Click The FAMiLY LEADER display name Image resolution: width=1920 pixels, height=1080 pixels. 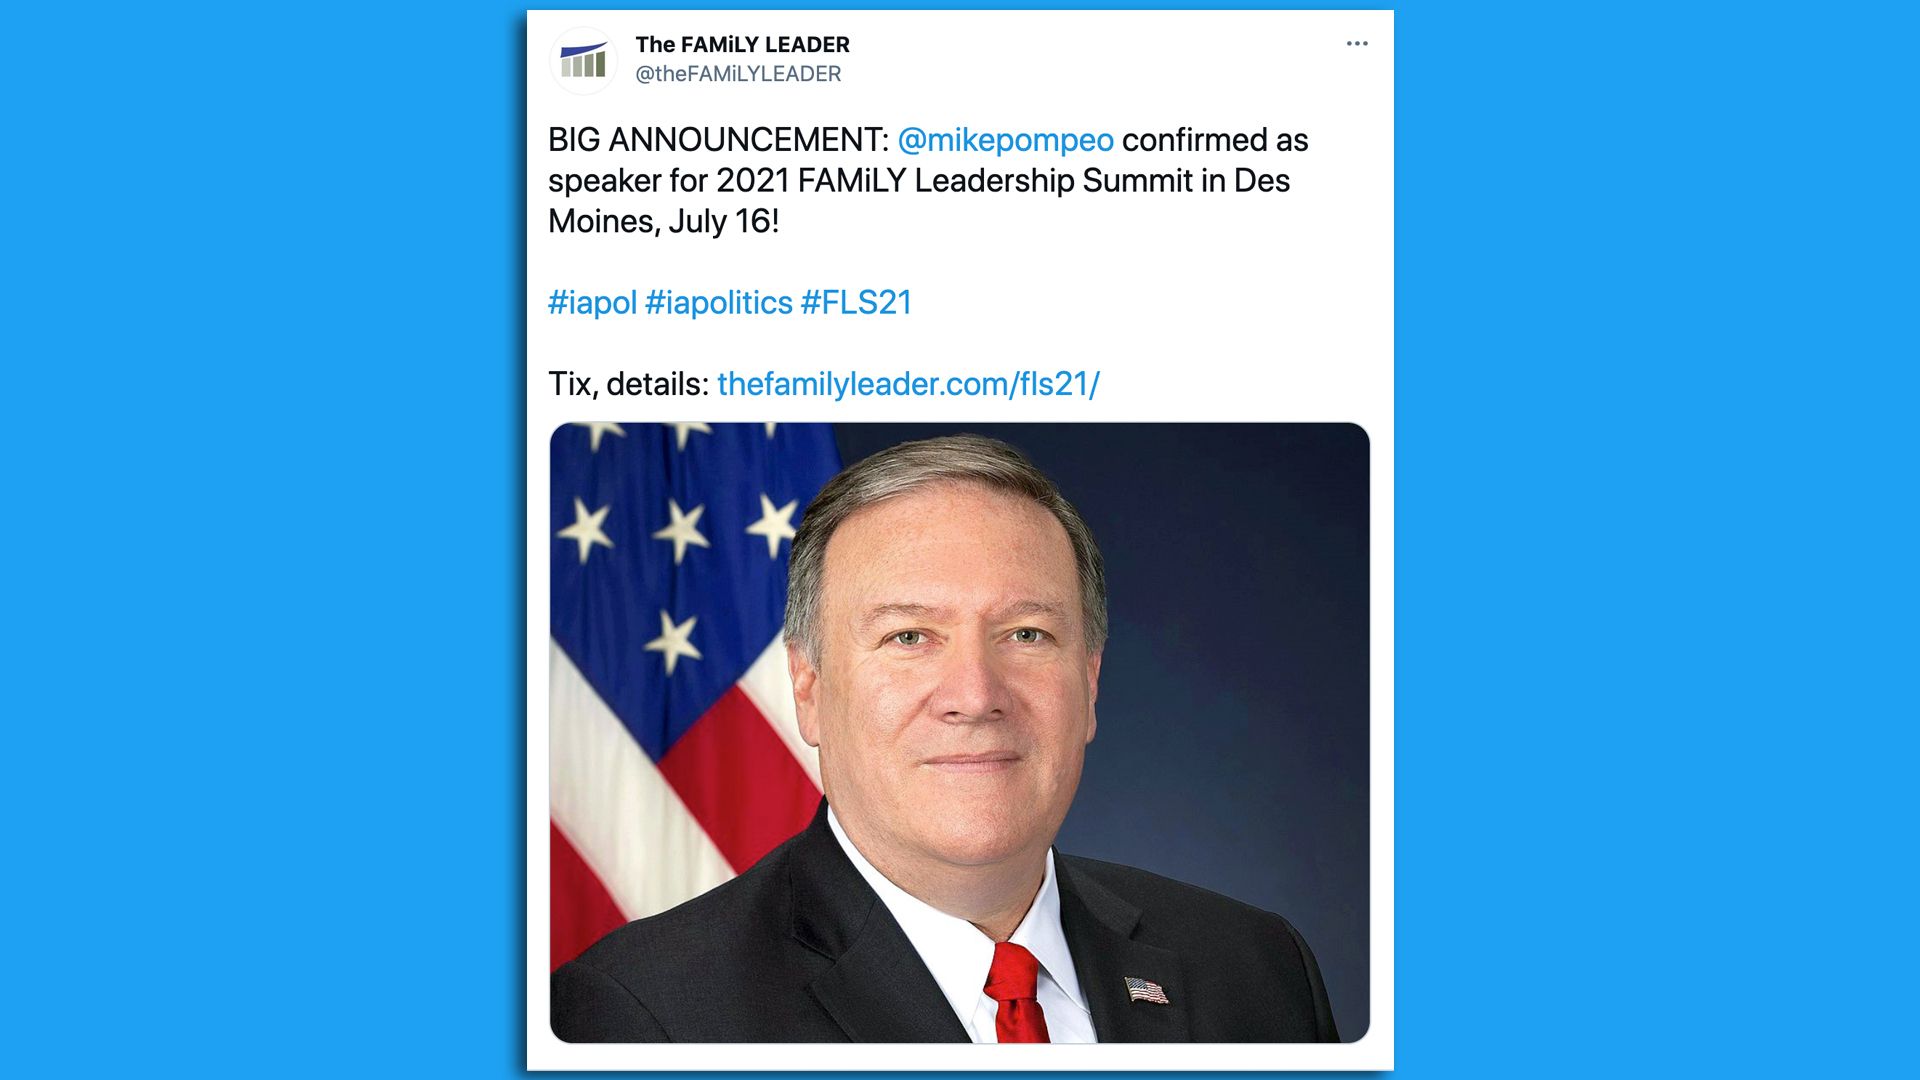coord(742,44)
